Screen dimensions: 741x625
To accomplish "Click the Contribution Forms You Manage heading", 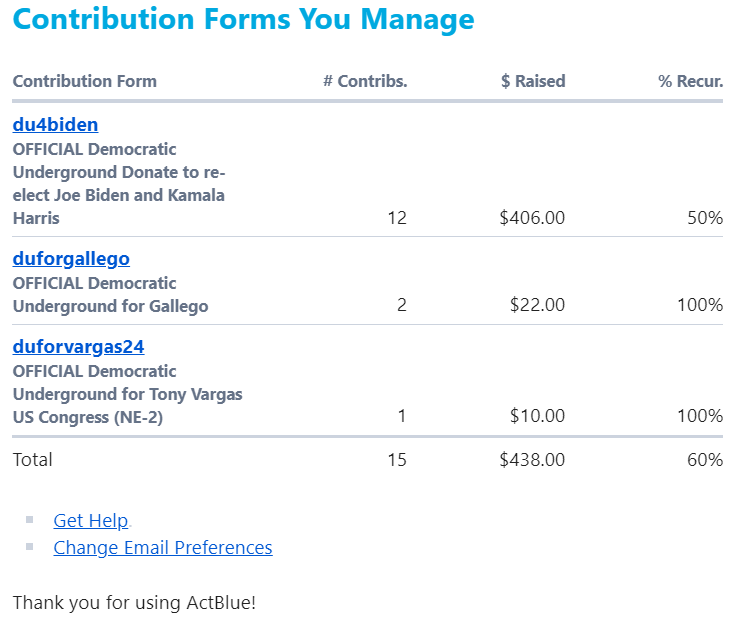I will point(243,19).
